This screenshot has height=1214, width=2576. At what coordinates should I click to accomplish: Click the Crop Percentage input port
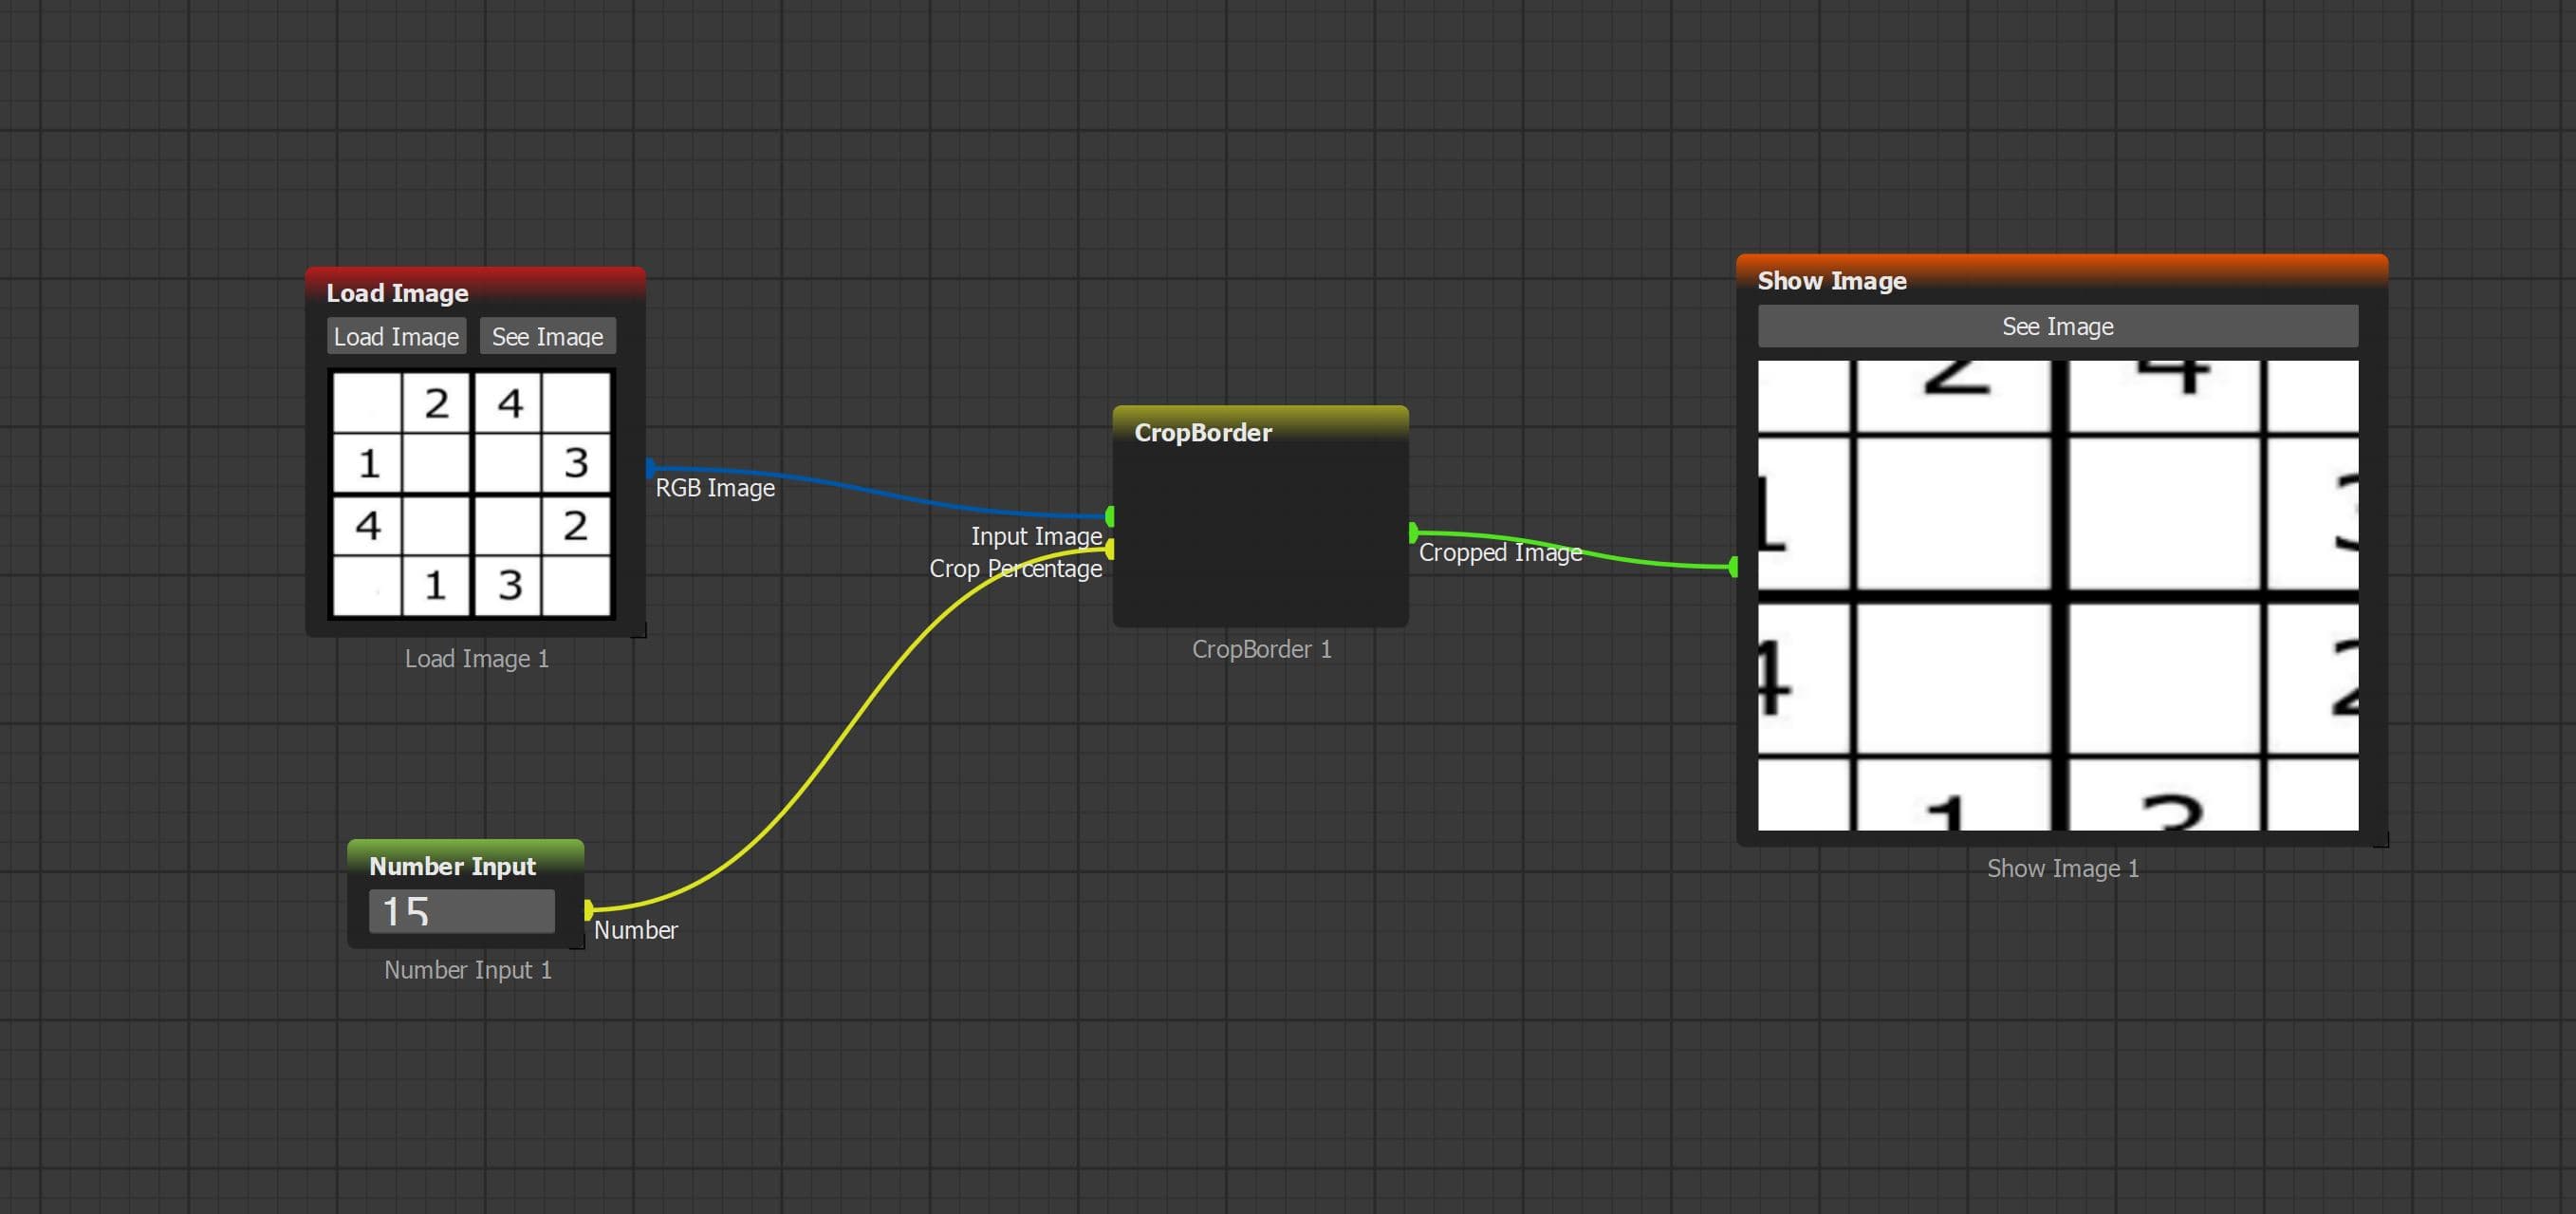coord(1110,549)
